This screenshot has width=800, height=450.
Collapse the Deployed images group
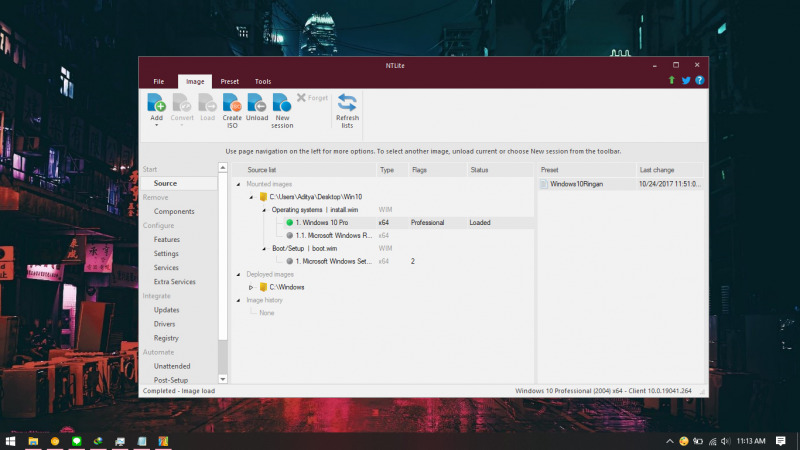point(238,274)
